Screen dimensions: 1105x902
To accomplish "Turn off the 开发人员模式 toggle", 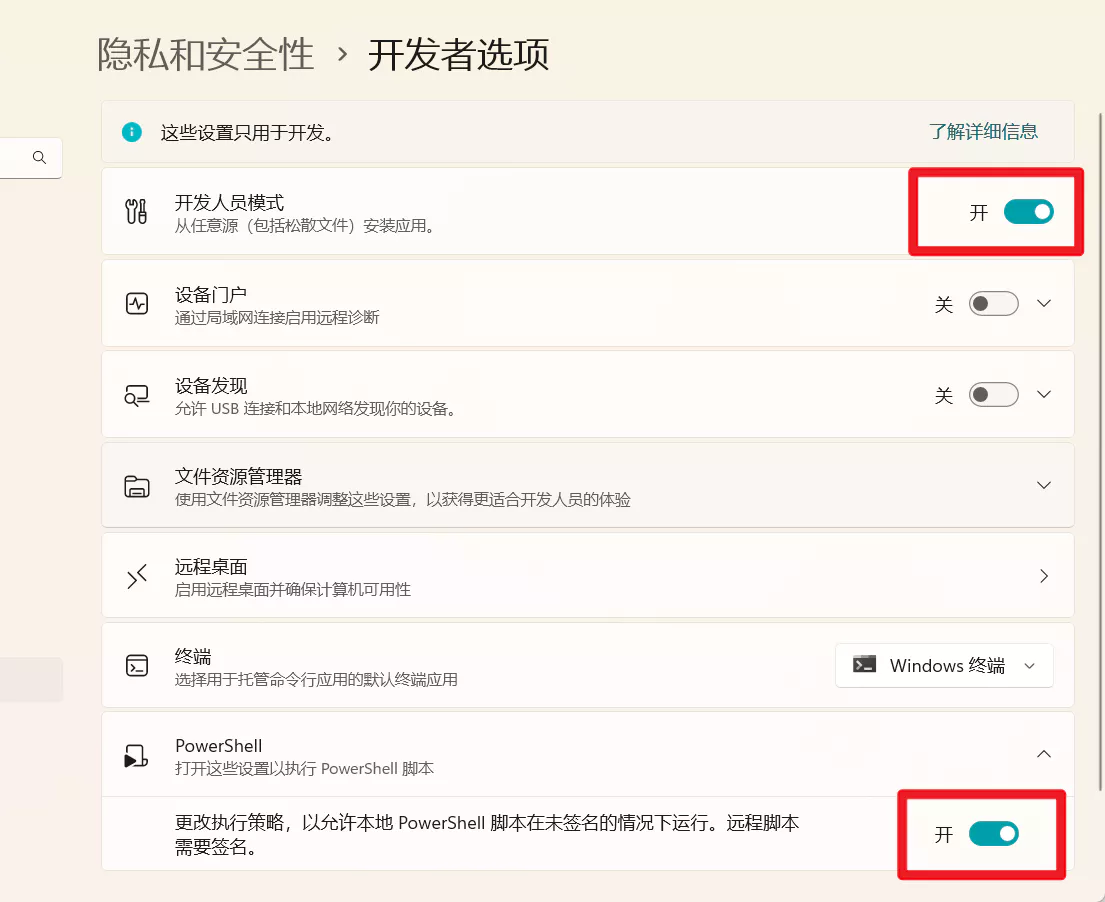I will (x=1028, y=212).
